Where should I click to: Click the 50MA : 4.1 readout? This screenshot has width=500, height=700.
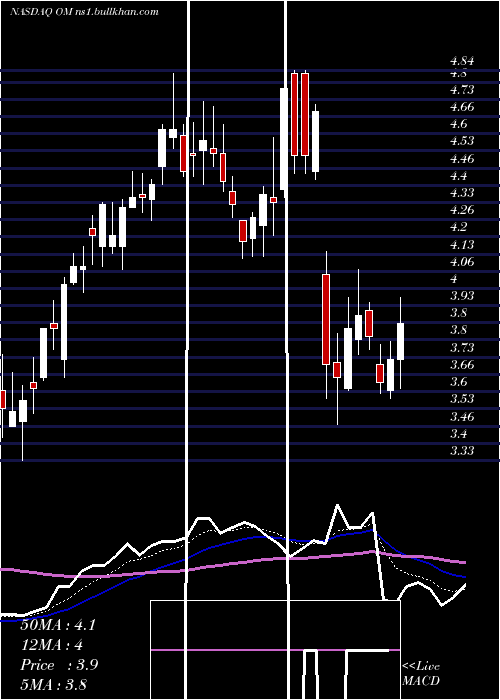pos(58,625)
